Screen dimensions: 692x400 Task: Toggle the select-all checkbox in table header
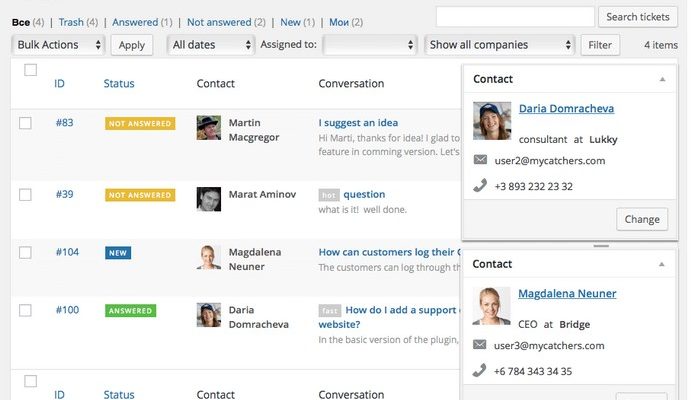click(30, 70)
